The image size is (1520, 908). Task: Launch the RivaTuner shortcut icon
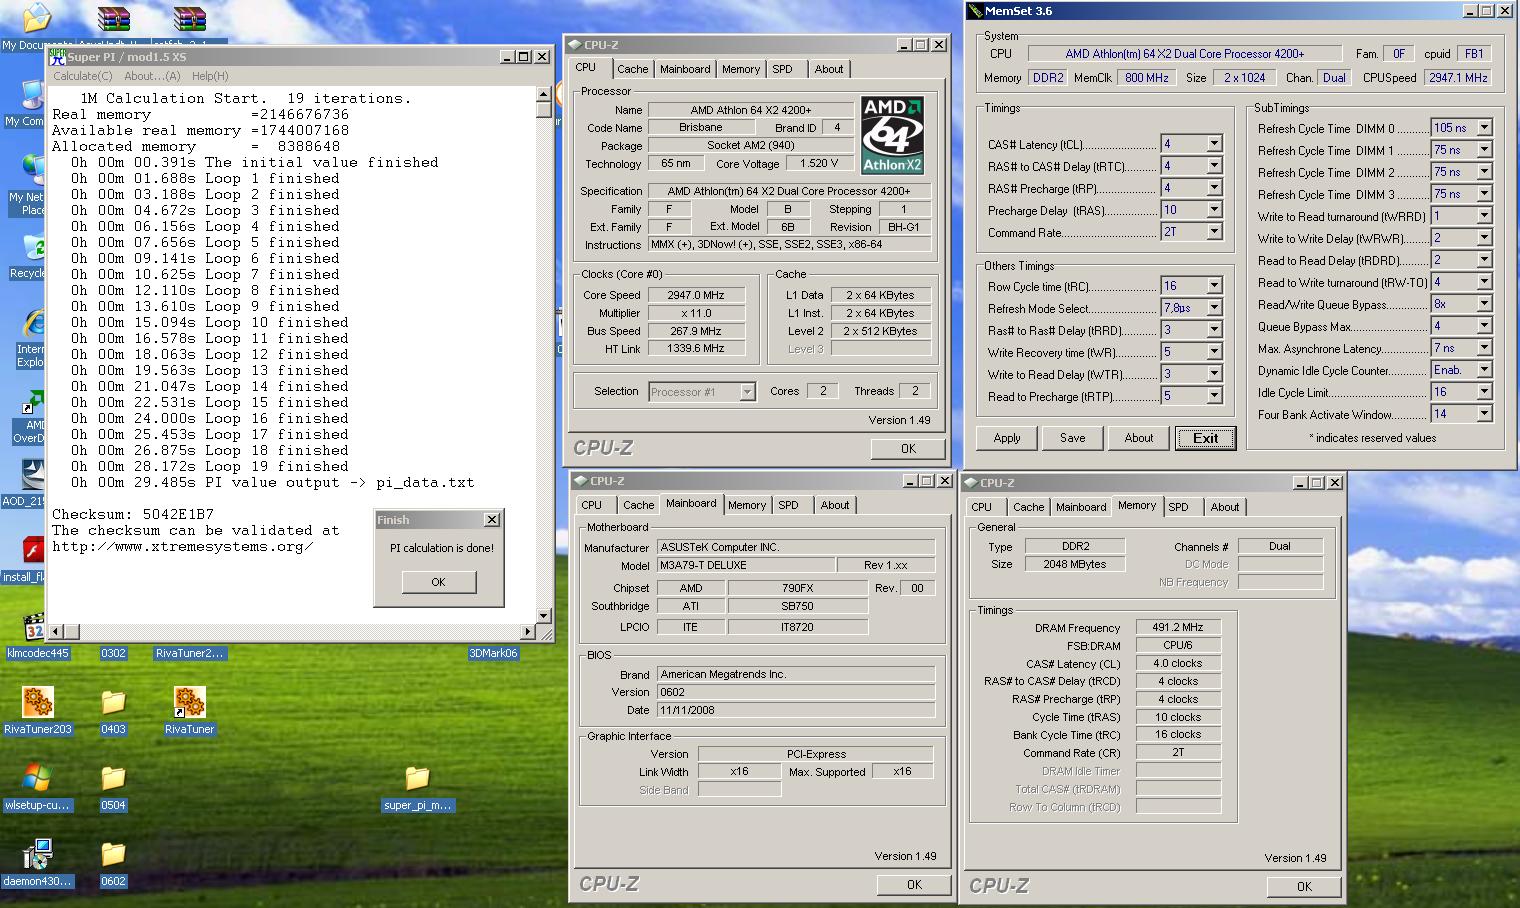click(x=189, y=702)
